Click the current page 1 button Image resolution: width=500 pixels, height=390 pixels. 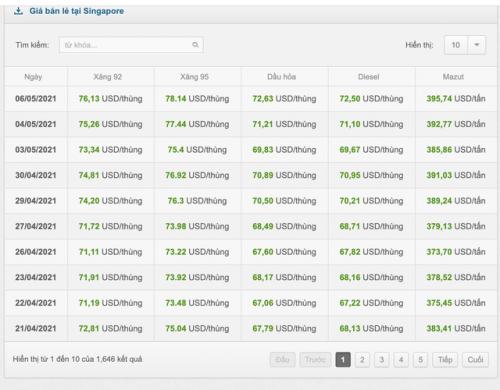click(343, 360)
